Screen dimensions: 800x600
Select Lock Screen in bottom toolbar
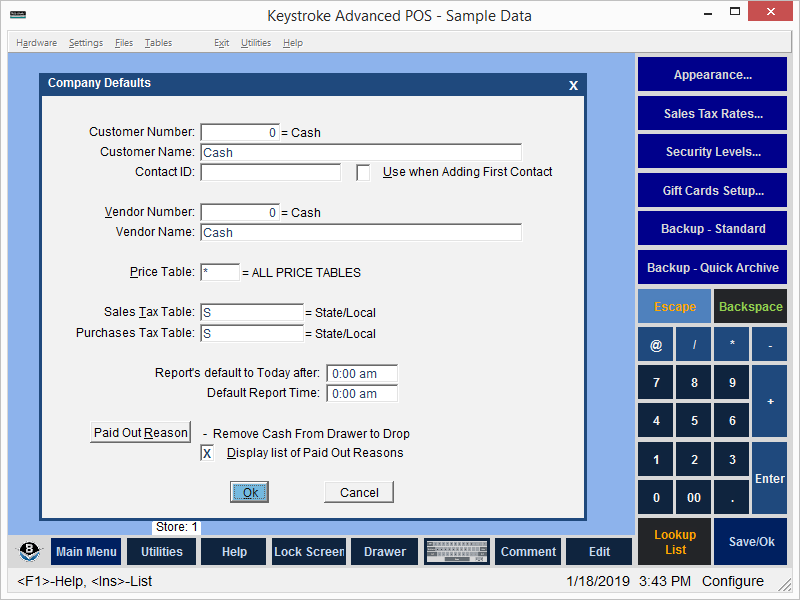(x=309, y=552)
